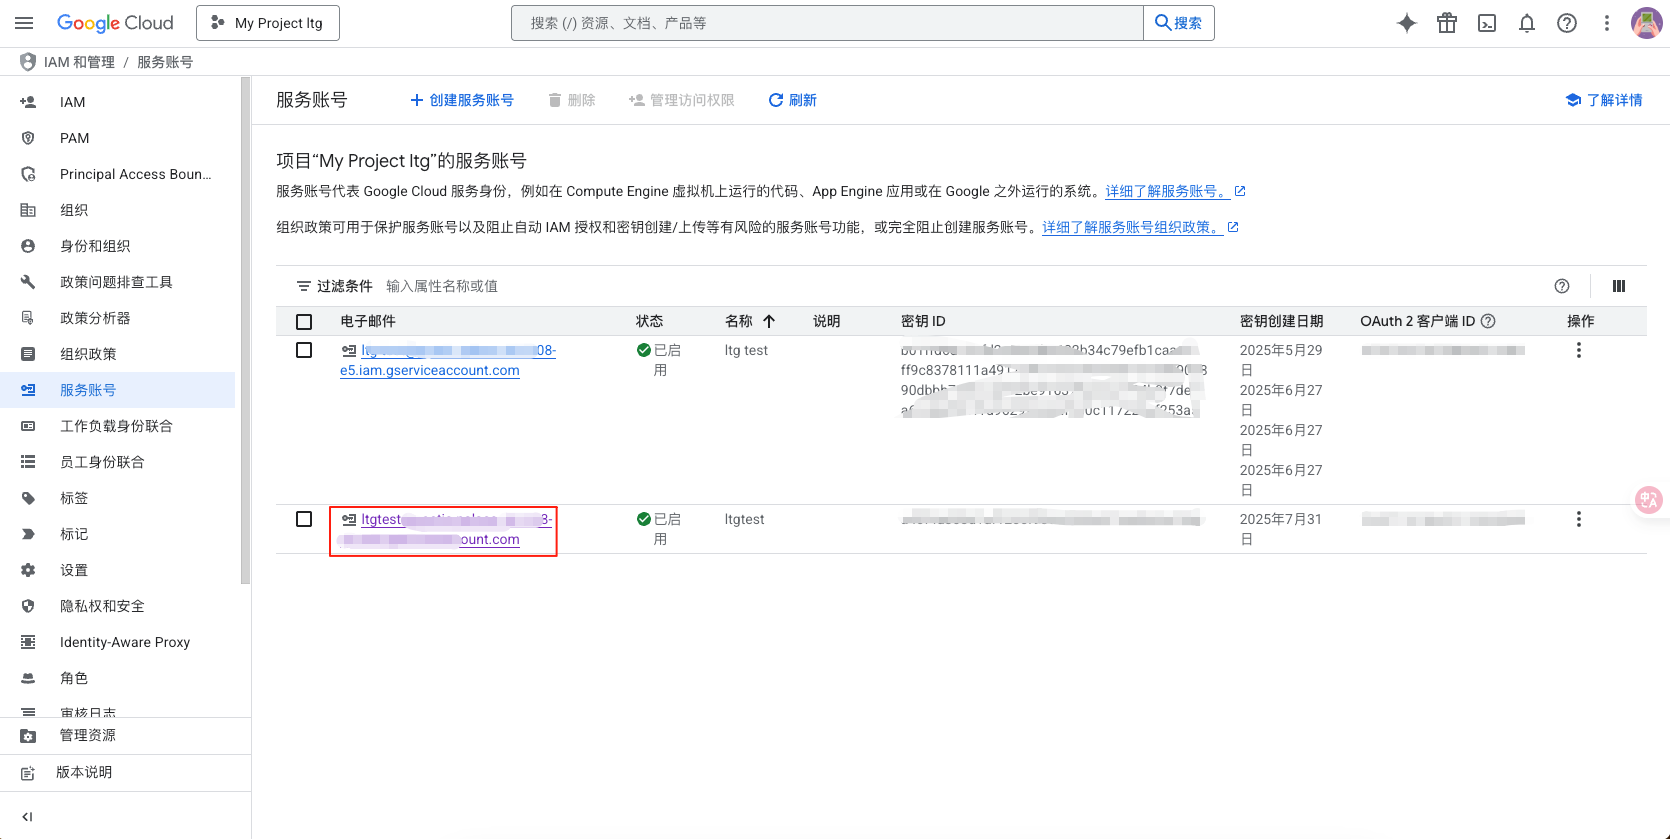The height and width of the screenshot is (839, 1670).
Task: Select the ltgtest row checkbox
Action: click(304, 519)
